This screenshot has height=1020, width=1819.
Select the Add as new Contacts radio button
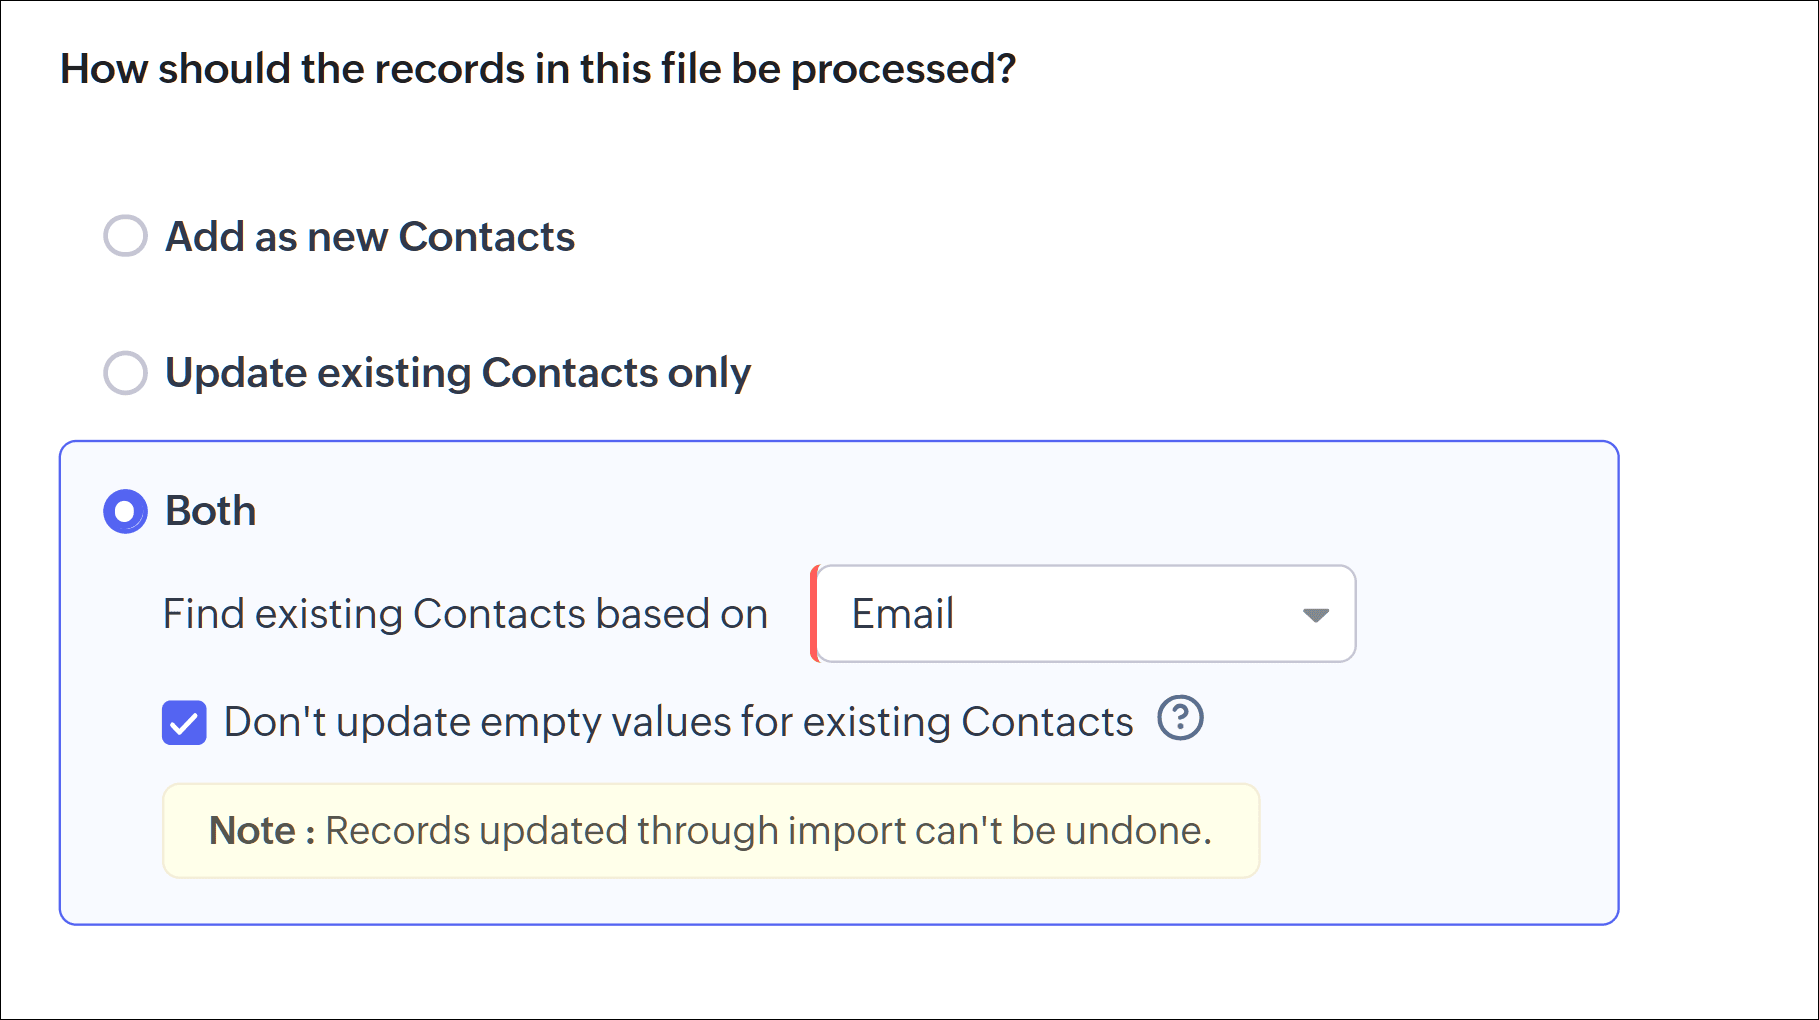tap(126, 236)
